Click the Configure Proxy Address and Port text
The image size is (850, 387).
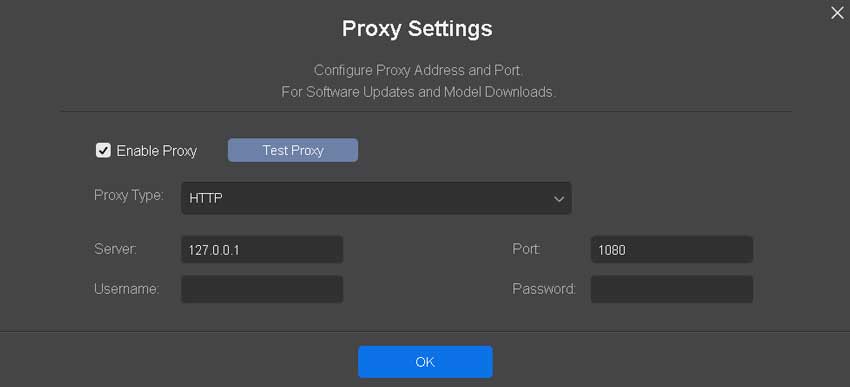[x=418, y=70]
